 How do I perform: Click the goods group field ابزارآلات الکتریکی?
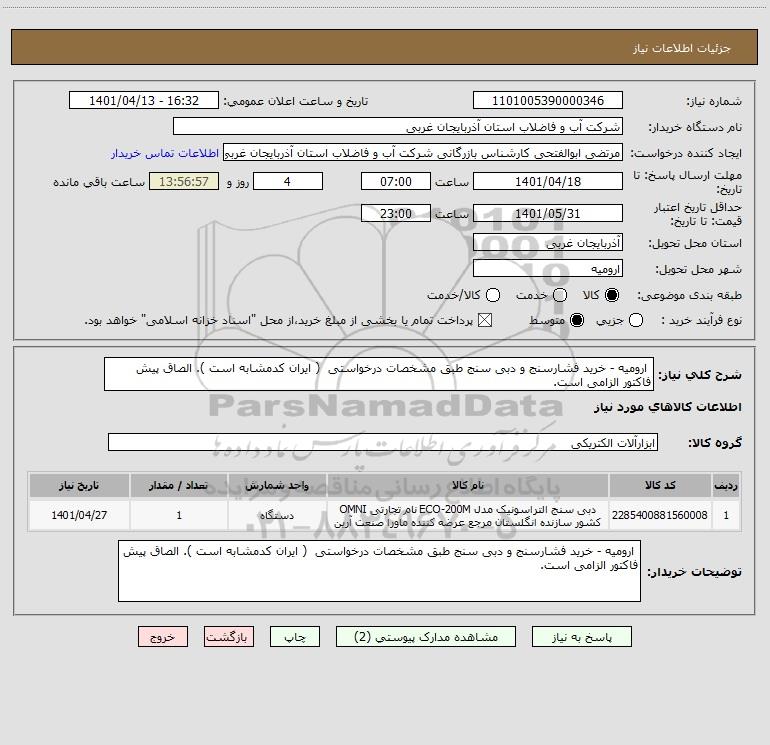(x=383, y=442)
